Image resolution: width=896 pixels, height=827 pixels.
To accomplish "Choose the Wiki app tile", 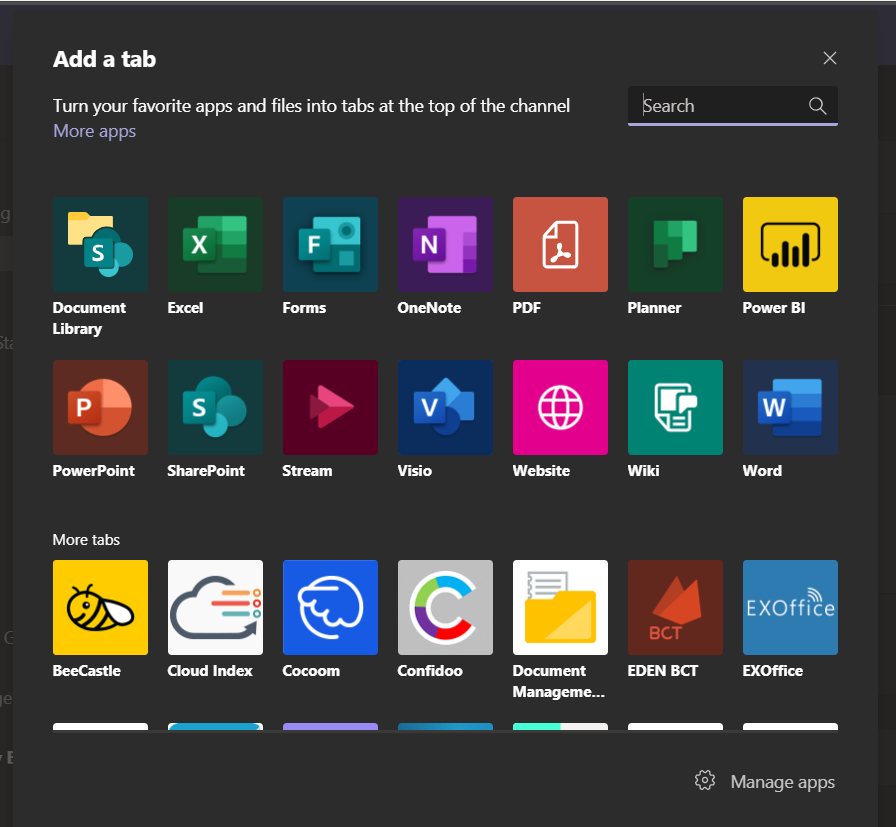I will [675, 407].
